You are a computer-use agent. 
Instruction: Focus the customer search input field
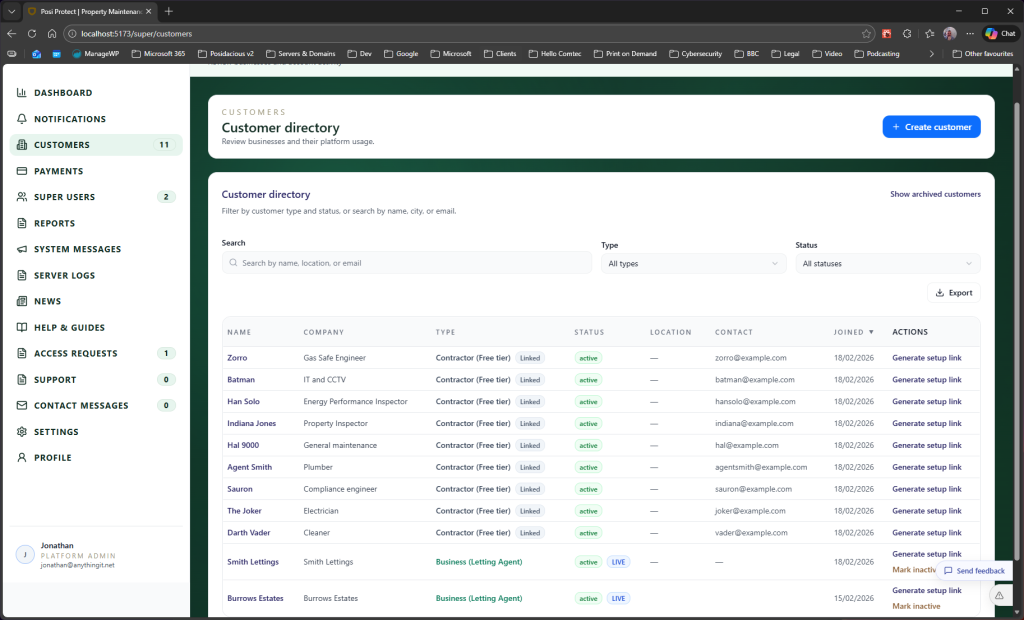pyautogui.click(x=407, y=263)
